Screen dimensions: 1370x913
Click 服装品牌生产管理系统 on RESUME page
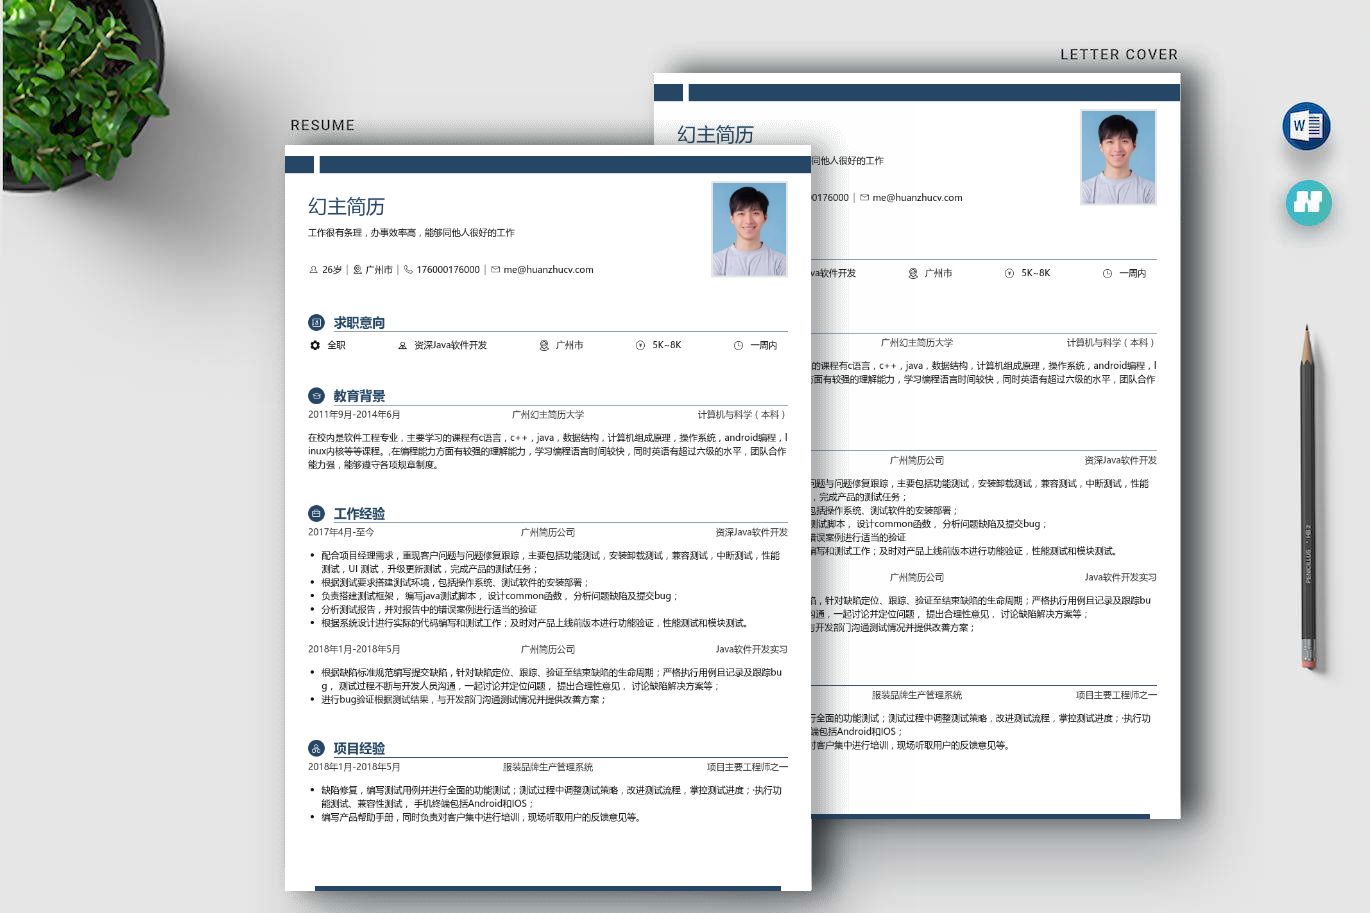point(548,768)
